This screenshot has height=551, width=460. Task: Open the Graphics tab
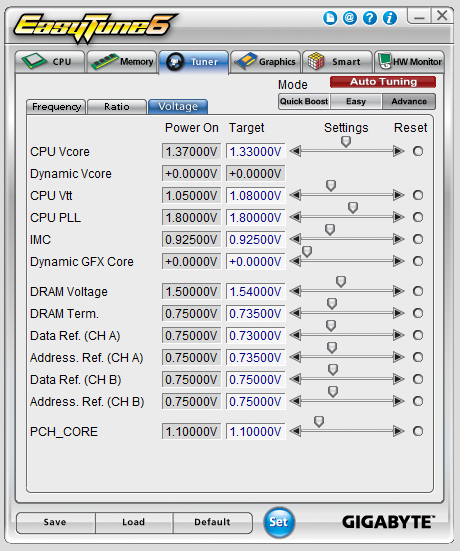coord(266,62)
